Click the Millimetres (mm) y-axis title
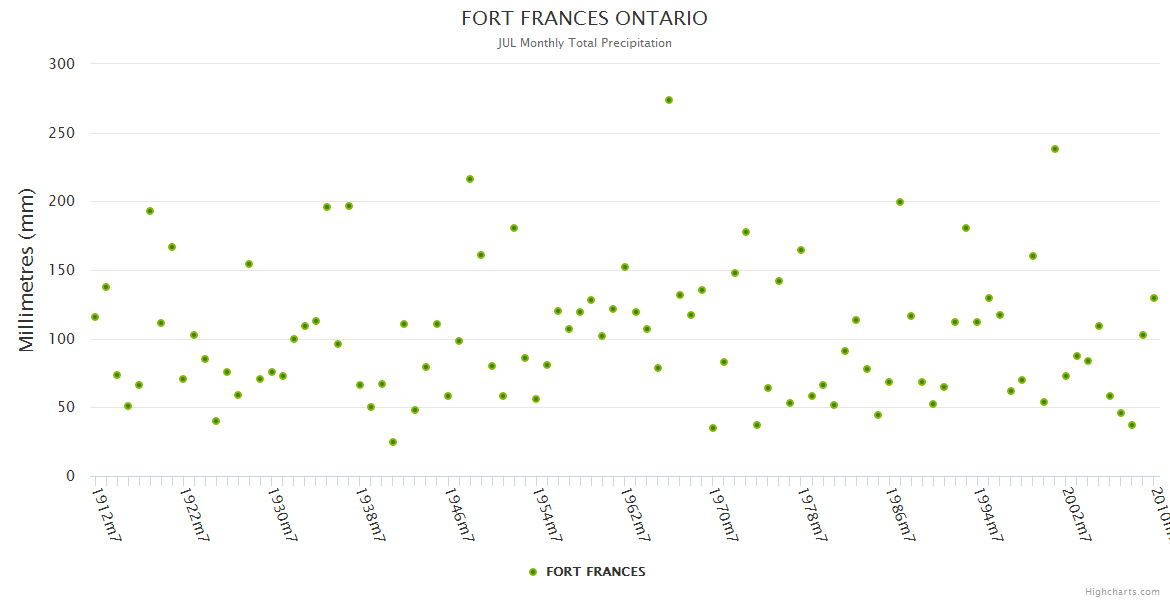The image size is (1170, 600). (27, 269)
